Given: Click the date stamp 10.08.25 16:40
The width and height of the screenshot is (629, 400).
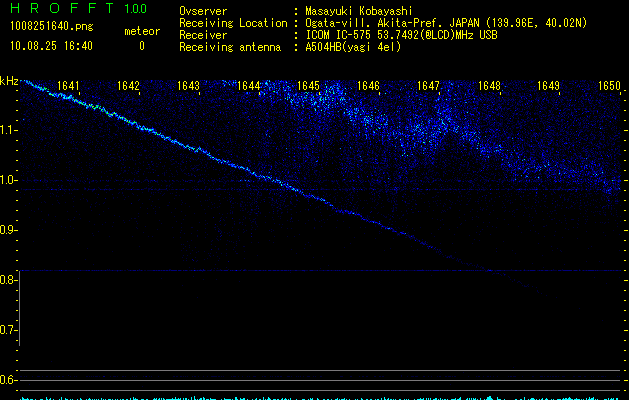Looking at the screenshot, I should coord(51,46).
